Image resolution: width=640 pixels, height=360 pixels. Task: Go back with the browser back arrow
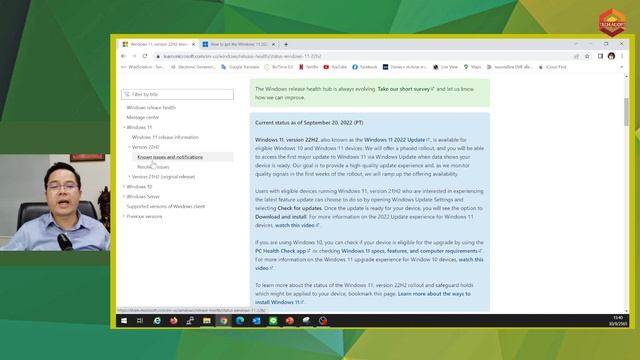click(x=123, y=56)
